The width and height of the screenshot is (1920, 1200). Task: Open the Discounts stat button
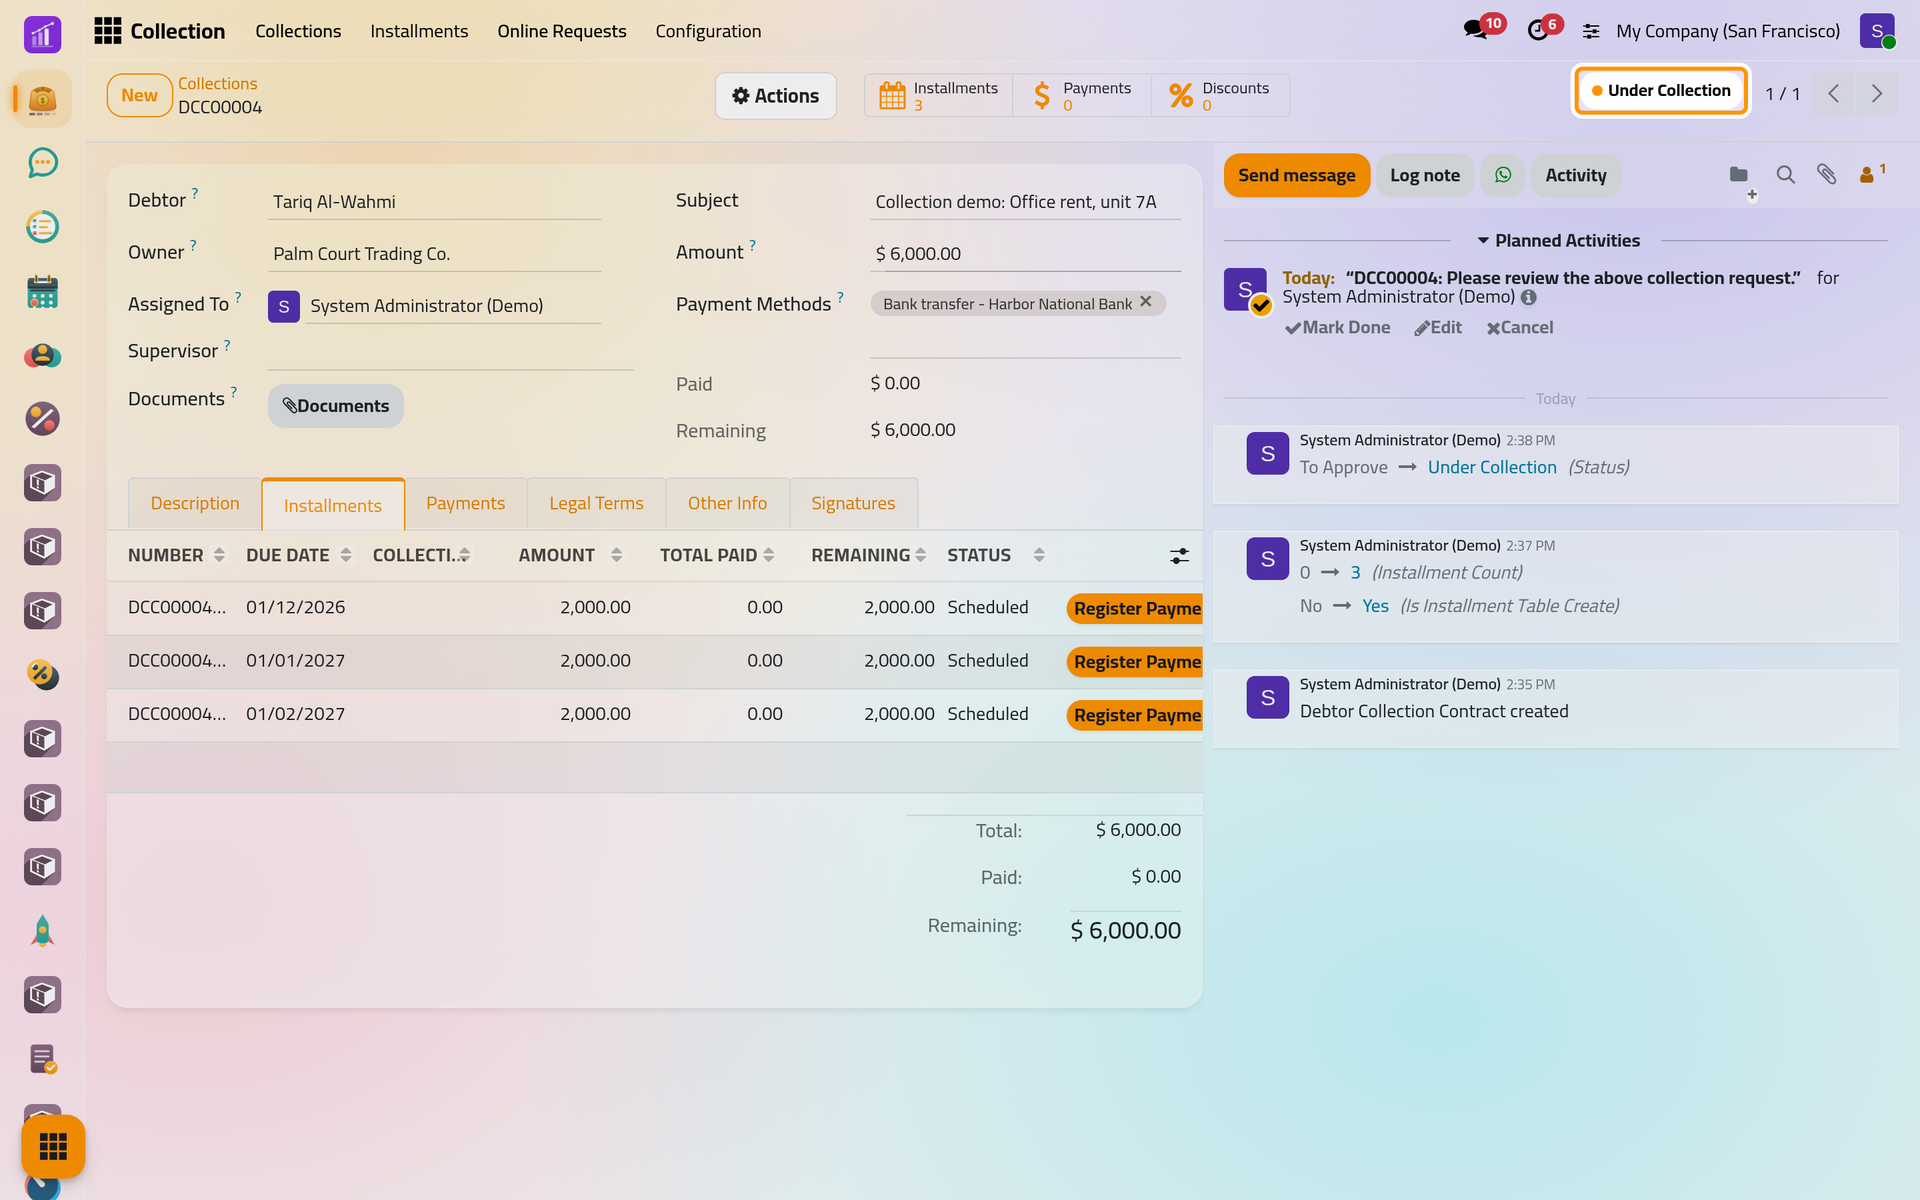[1220, 96]
